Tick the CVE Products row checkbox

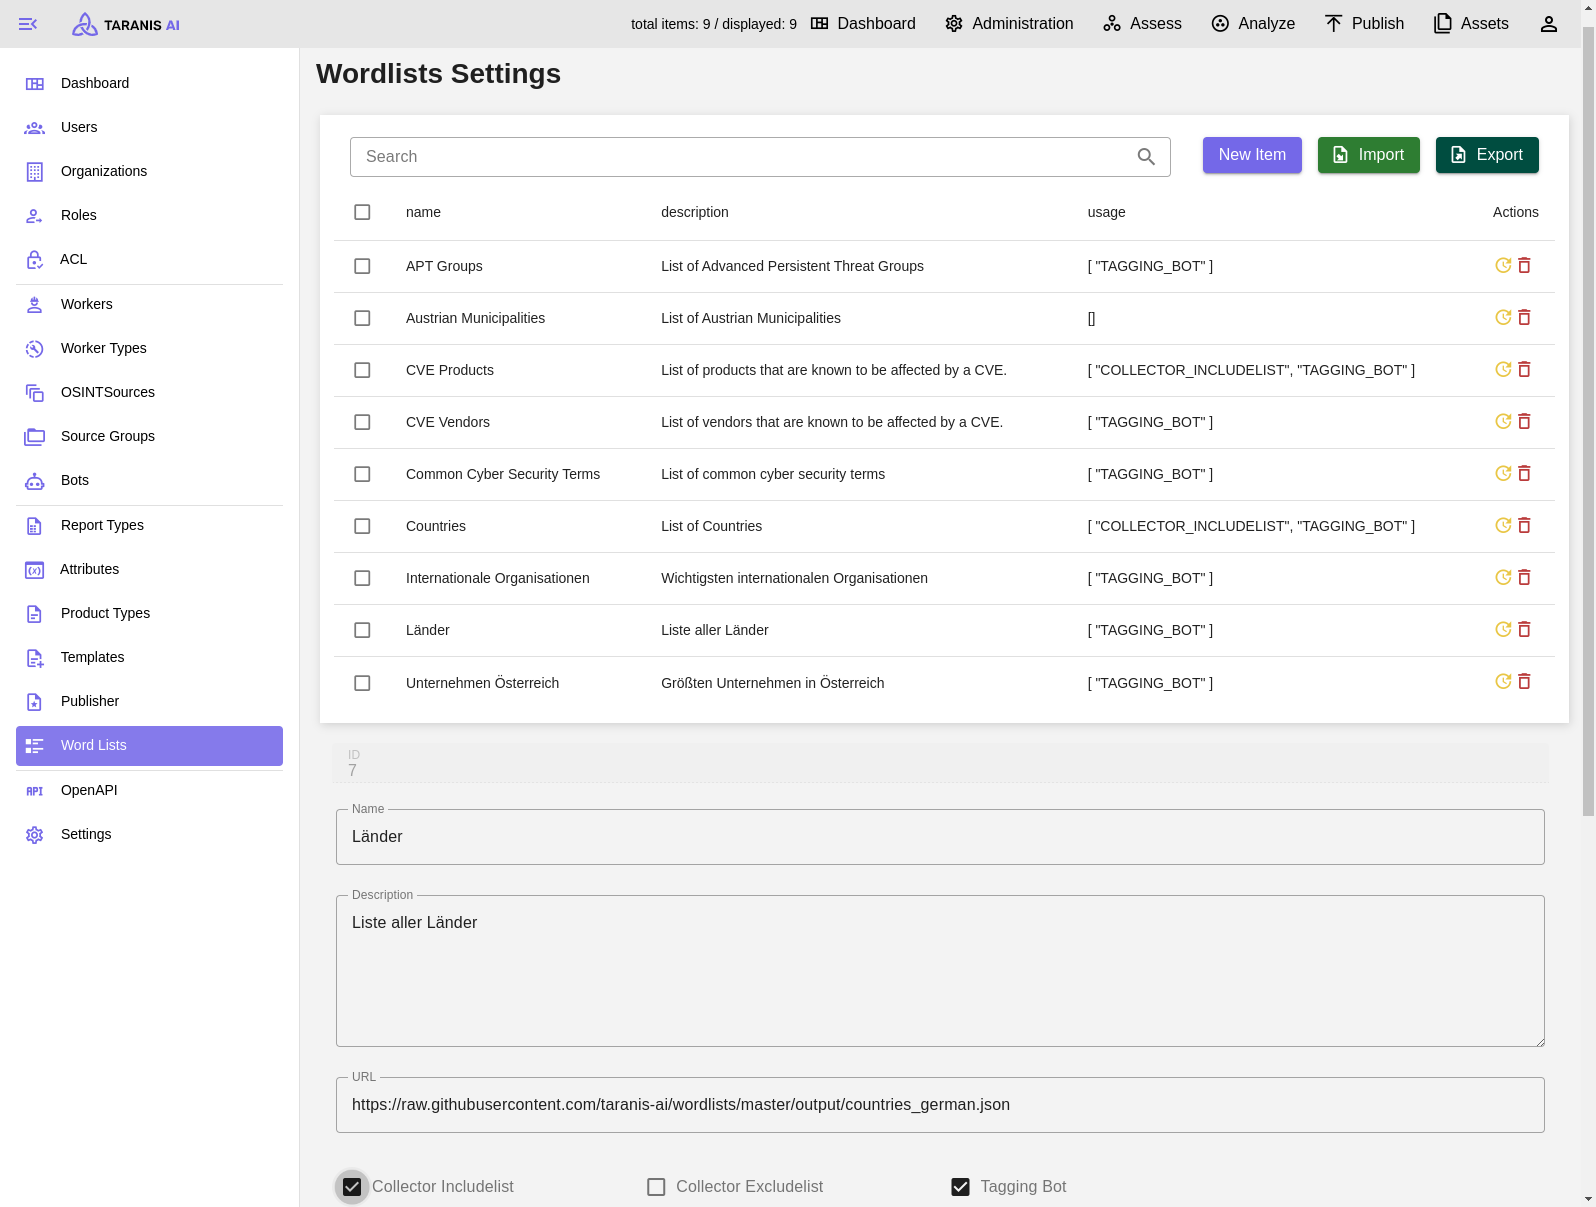tap(362, 370)
